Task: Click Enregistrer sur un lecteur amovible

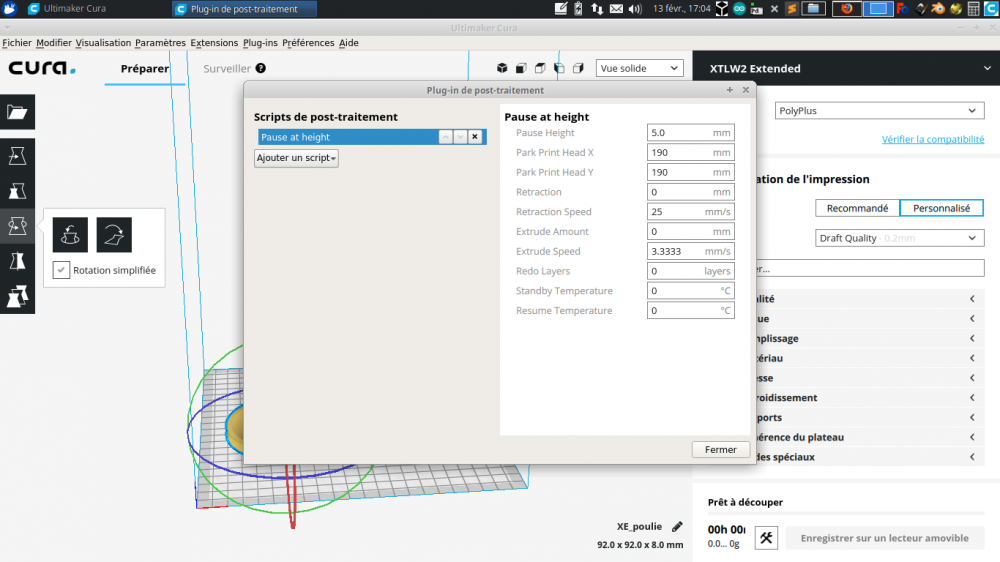Action: pyautogui.click(x=885, y=538)
